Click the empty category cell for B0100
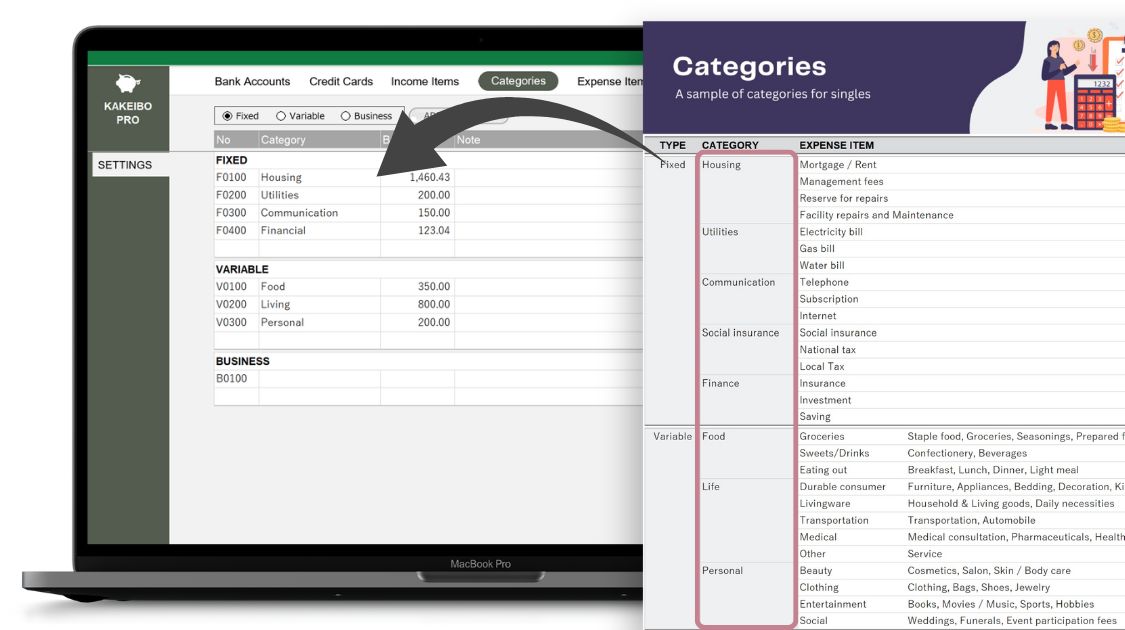The image size is (1125, 630). click(x=318, y=379)
